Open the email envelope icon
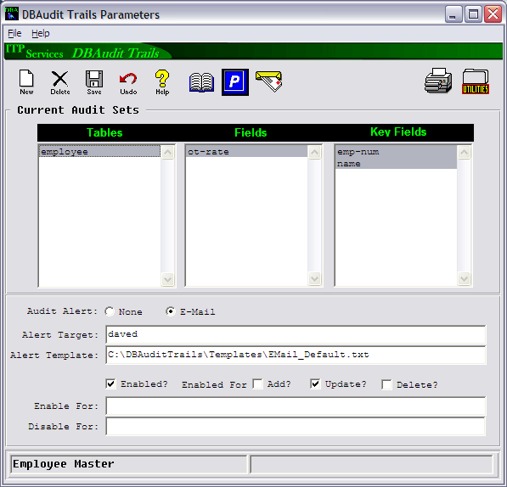This screenshot has height=487, width=507. (x=269, y=81)
